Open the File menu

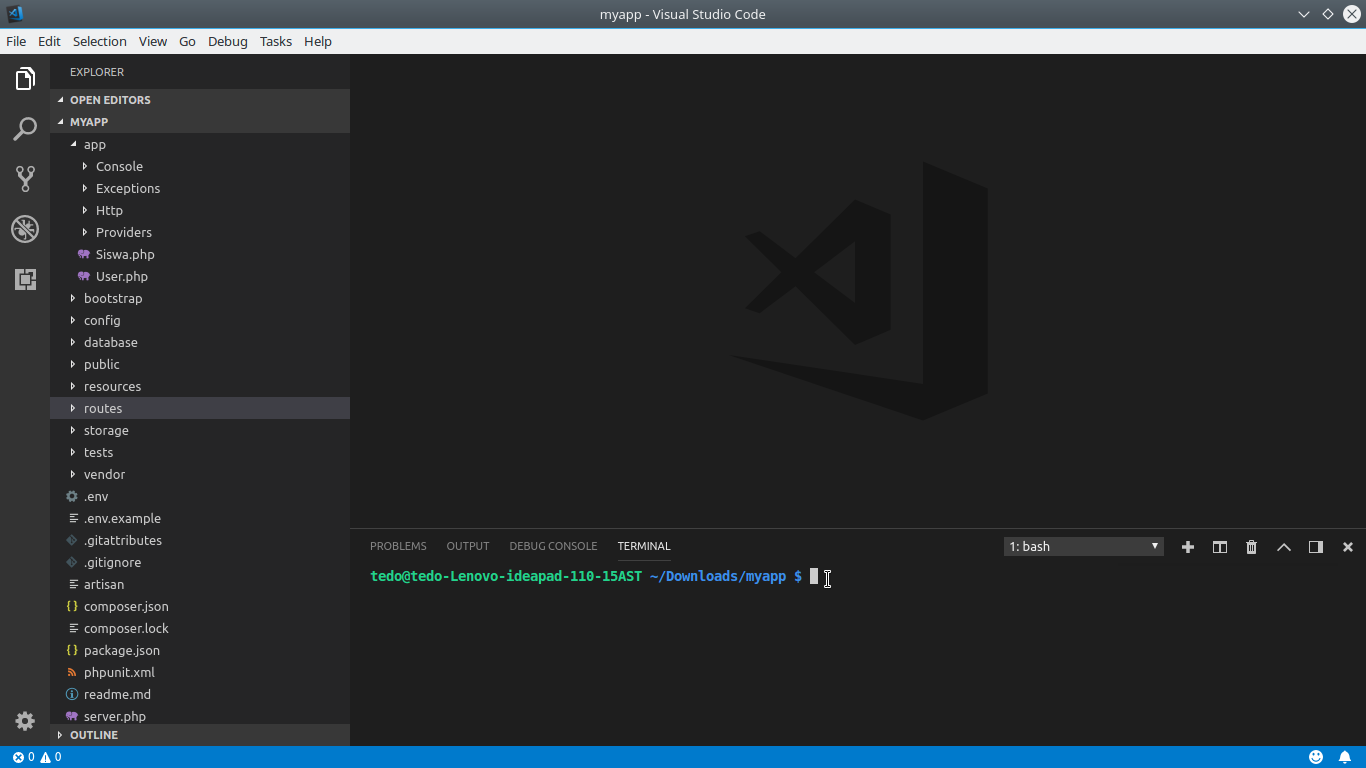point(16,41)
